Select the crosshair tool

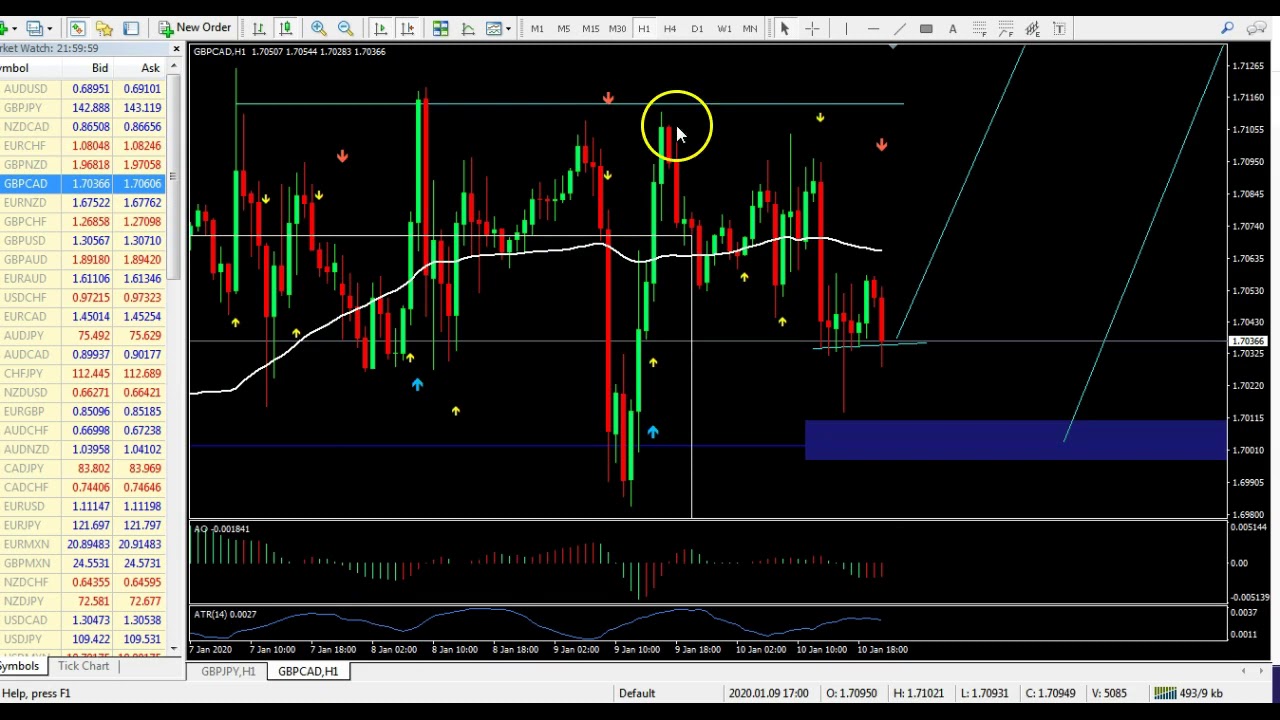[812, 28]
